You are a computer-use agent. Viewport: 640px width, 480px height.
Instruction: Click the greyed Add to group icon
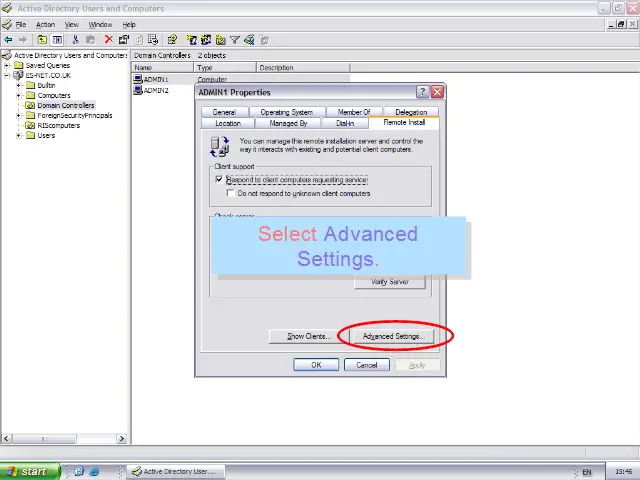pos(264,40)
